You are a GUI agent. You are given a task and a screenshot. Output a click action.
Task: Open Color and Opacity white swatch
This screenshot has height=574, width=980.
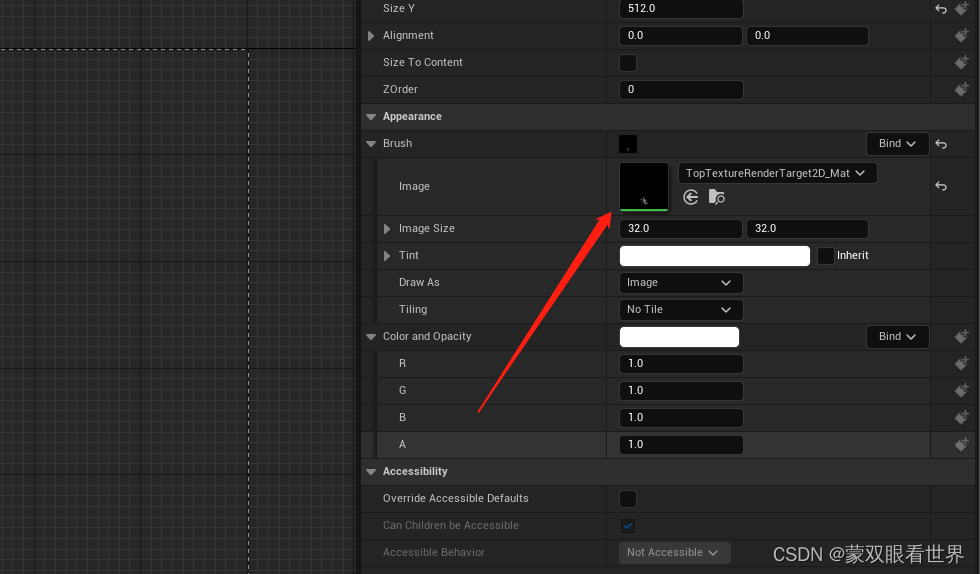point(679,336)
